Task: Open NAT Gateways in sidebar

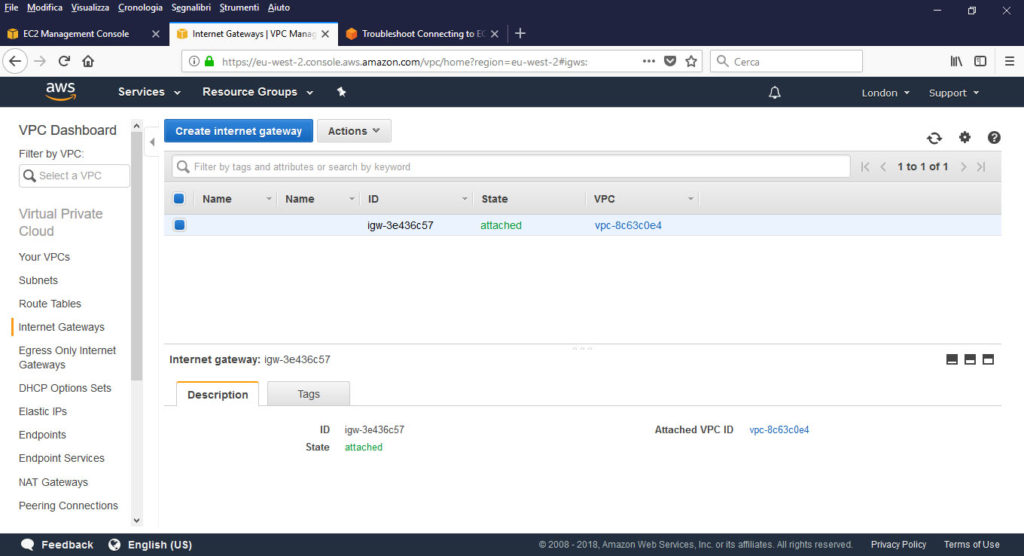Action: pyautogui.click(x=53, y=482)
